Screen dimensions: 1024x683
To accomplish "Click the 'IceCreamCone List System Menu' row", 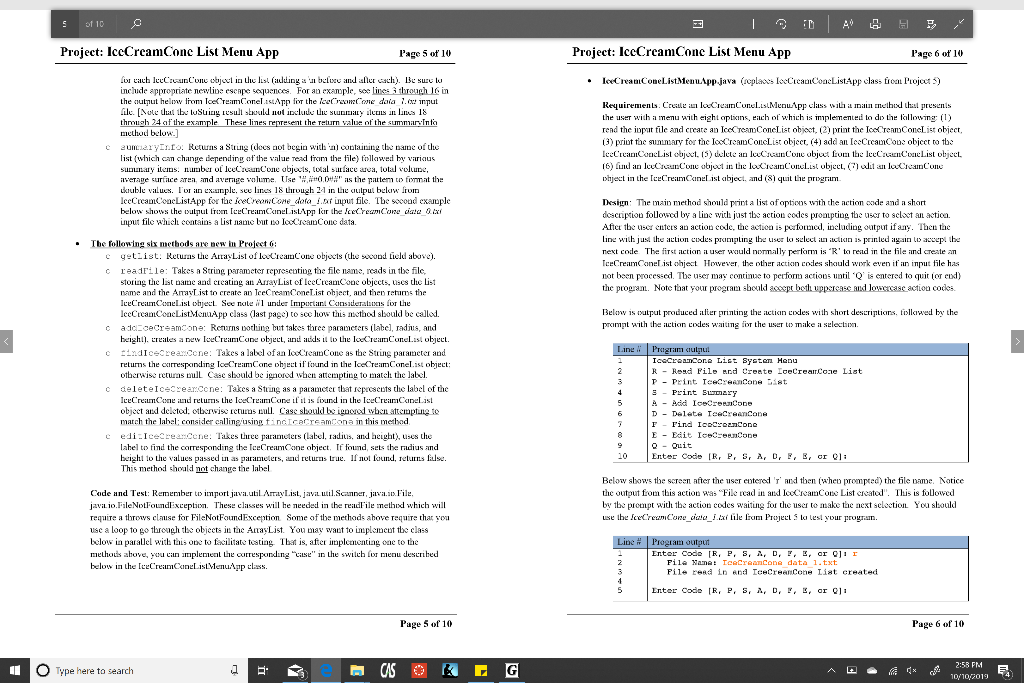I will (x=724, y=360).
